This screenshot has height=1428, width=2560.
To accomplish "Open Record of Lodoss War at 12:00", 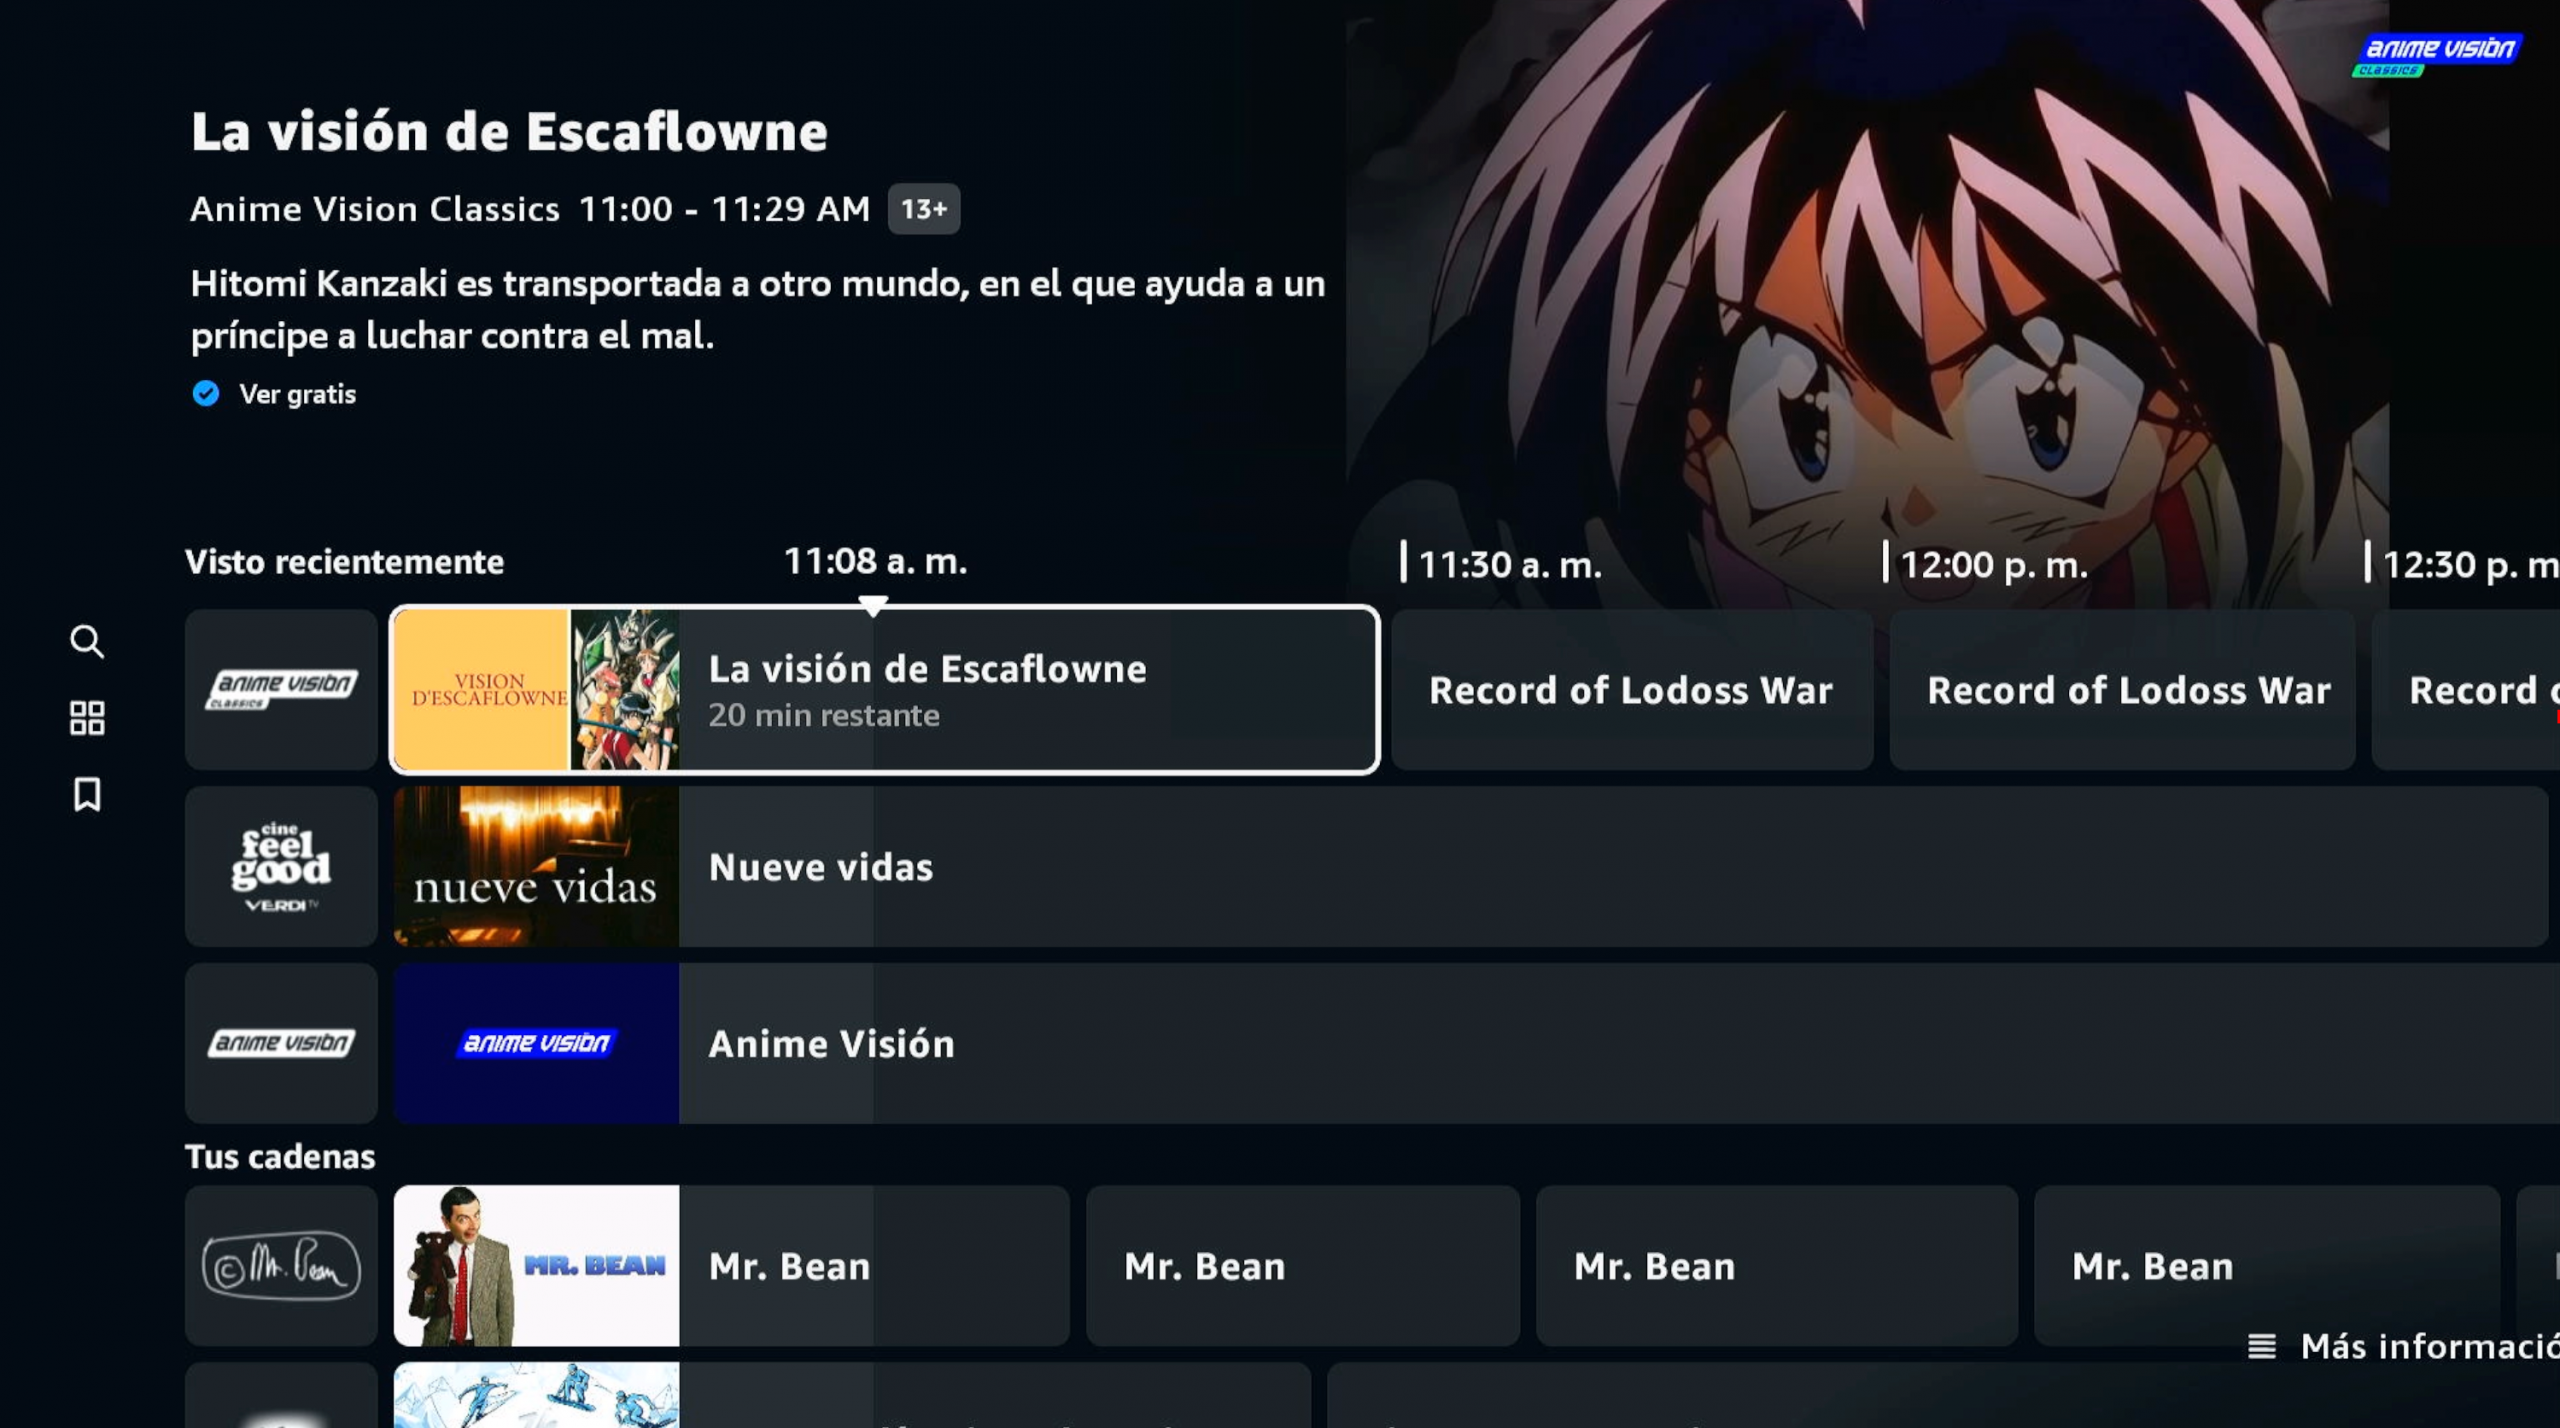I will (x=2122, y=690).
